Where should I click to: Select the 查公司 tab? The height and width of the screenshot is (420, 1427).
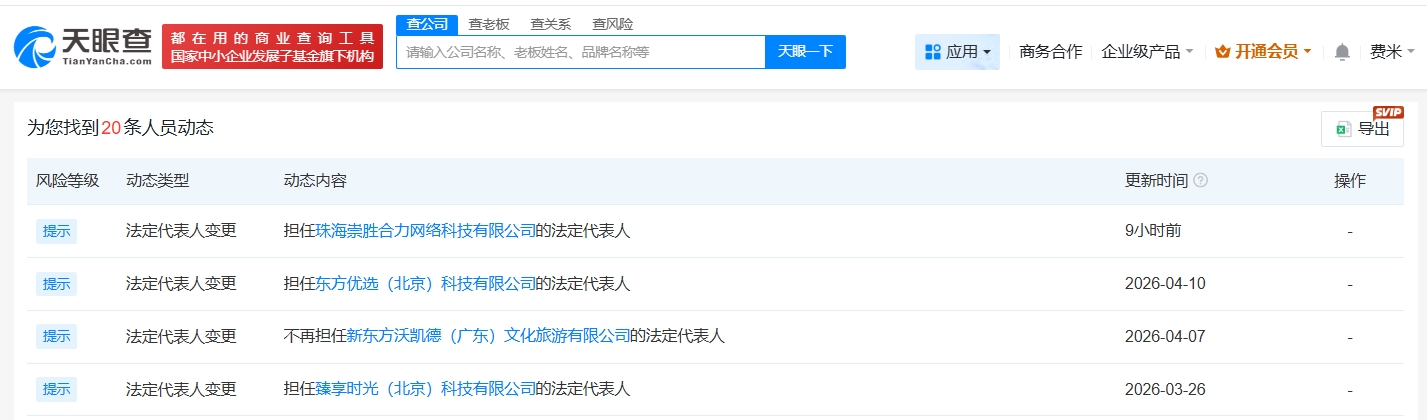427,24
